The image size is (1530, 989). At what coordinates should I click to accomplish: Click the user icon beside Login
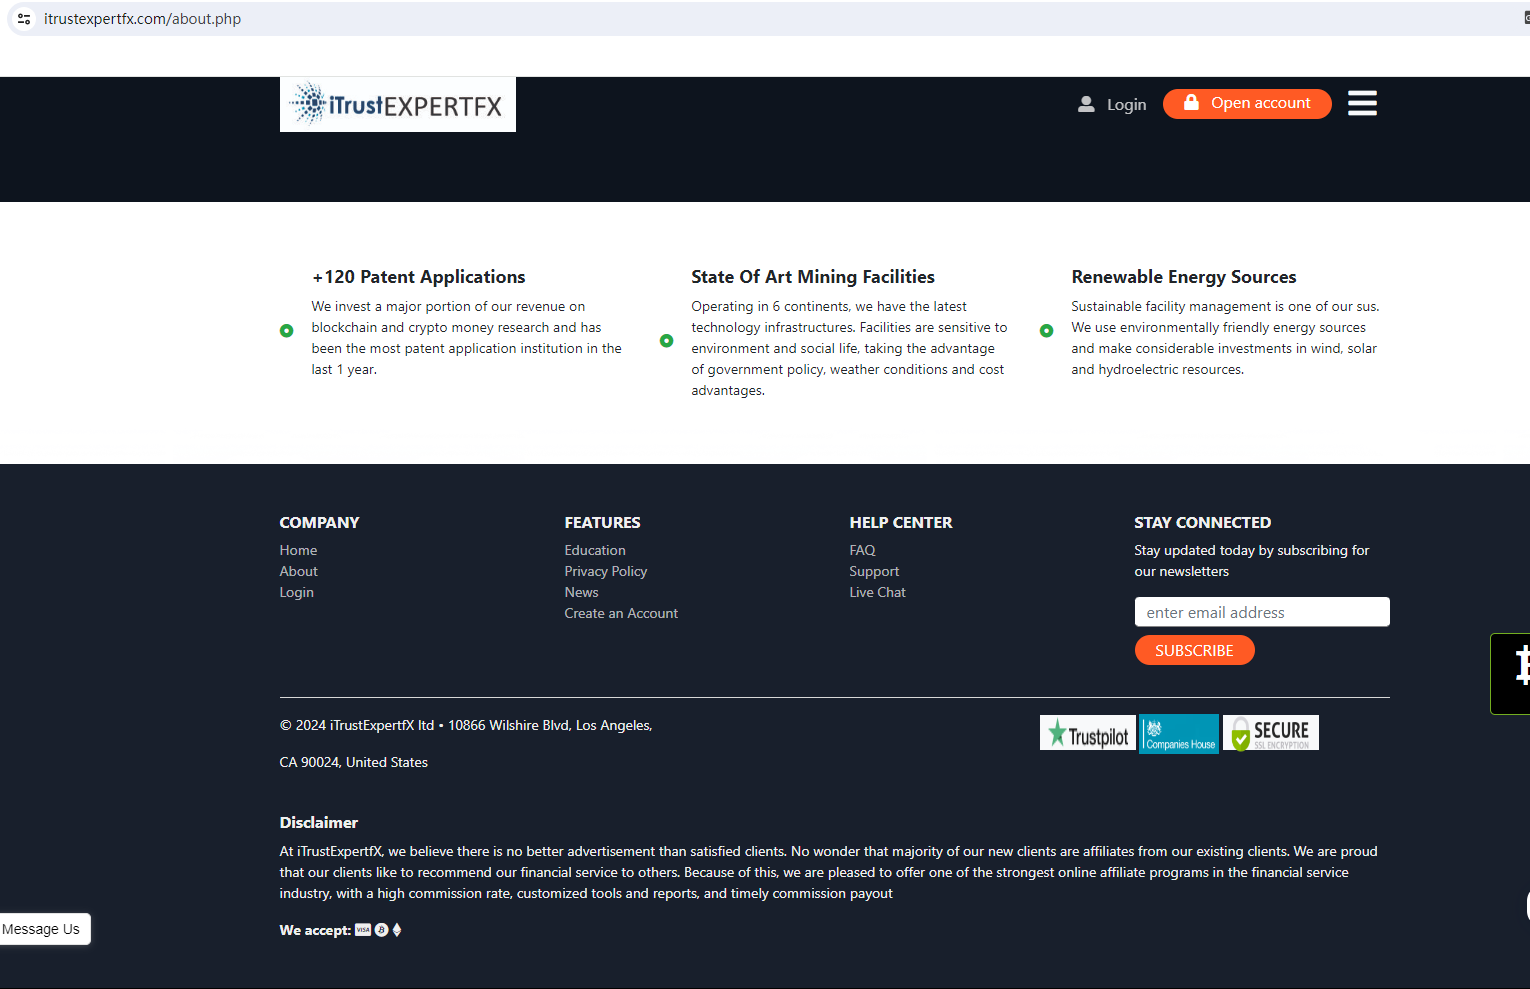[1086, 104]
